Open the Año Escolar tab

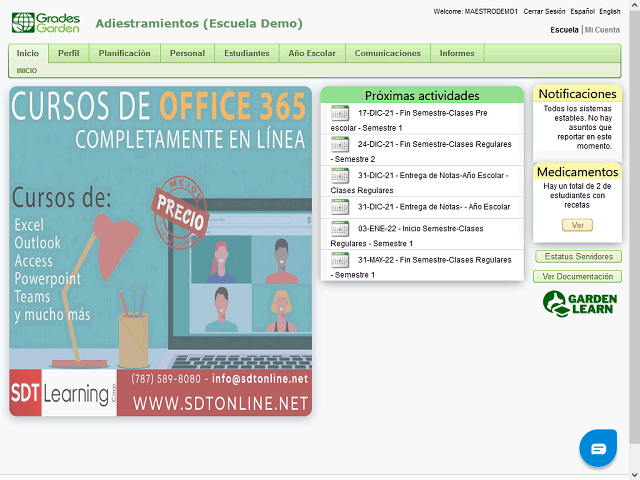point(312,53)
